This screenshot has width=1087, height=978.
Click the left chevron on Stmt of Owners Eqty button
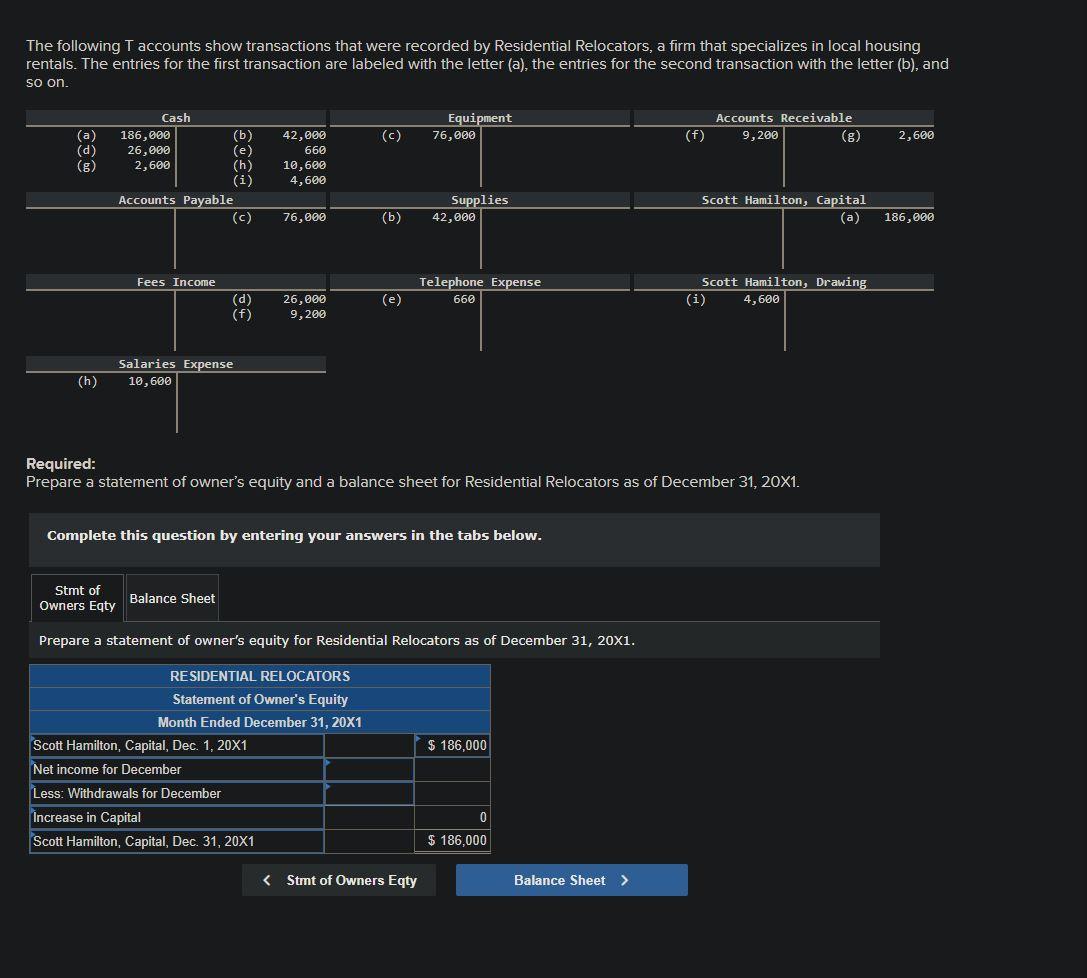click(x=267, y=880)
